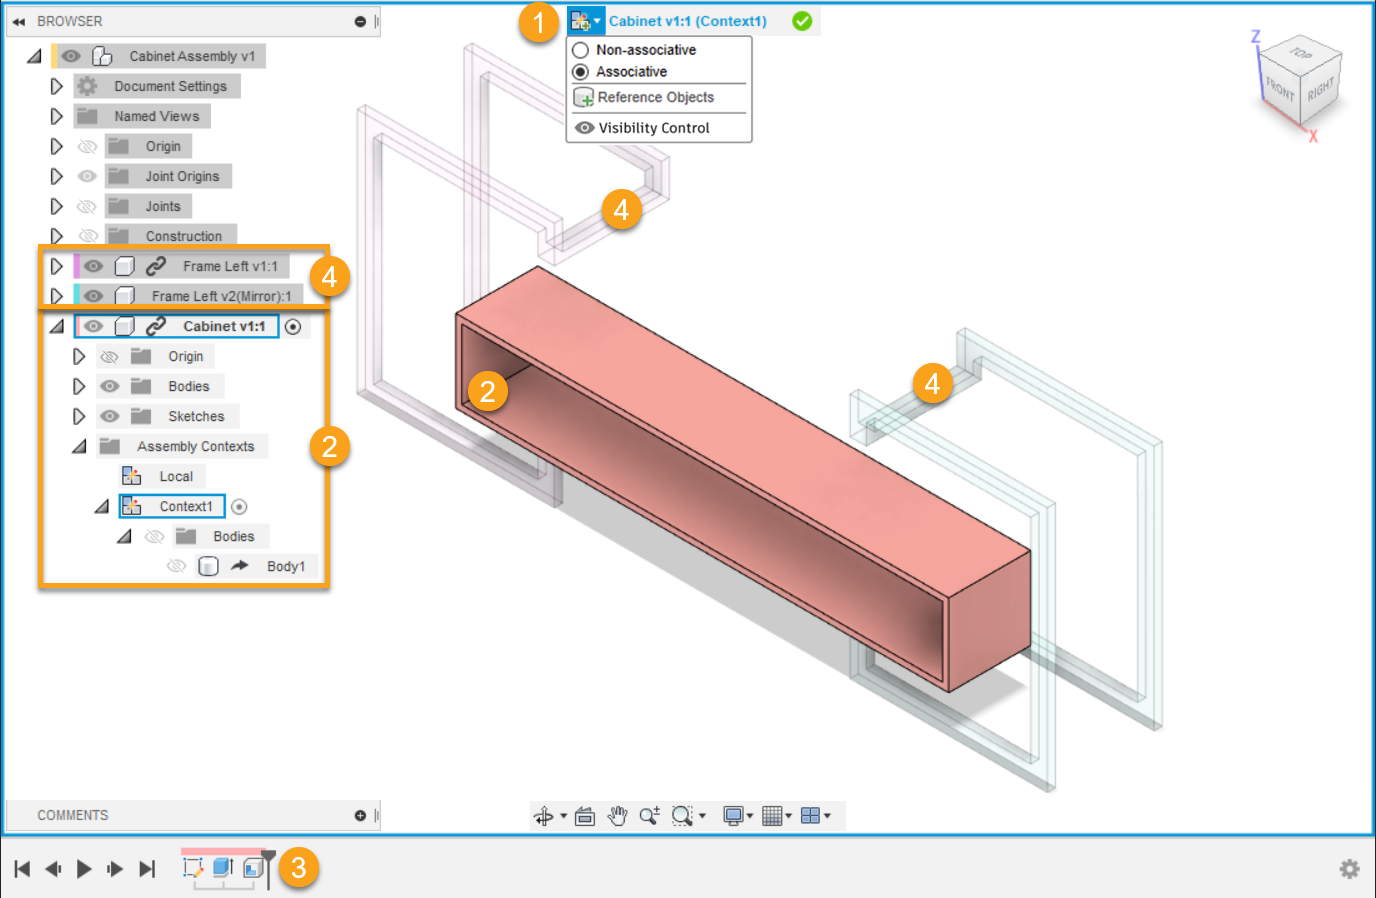Click the Body1 body icon
The width and height of the screenshot is (1376, 898).
[208, 566]
